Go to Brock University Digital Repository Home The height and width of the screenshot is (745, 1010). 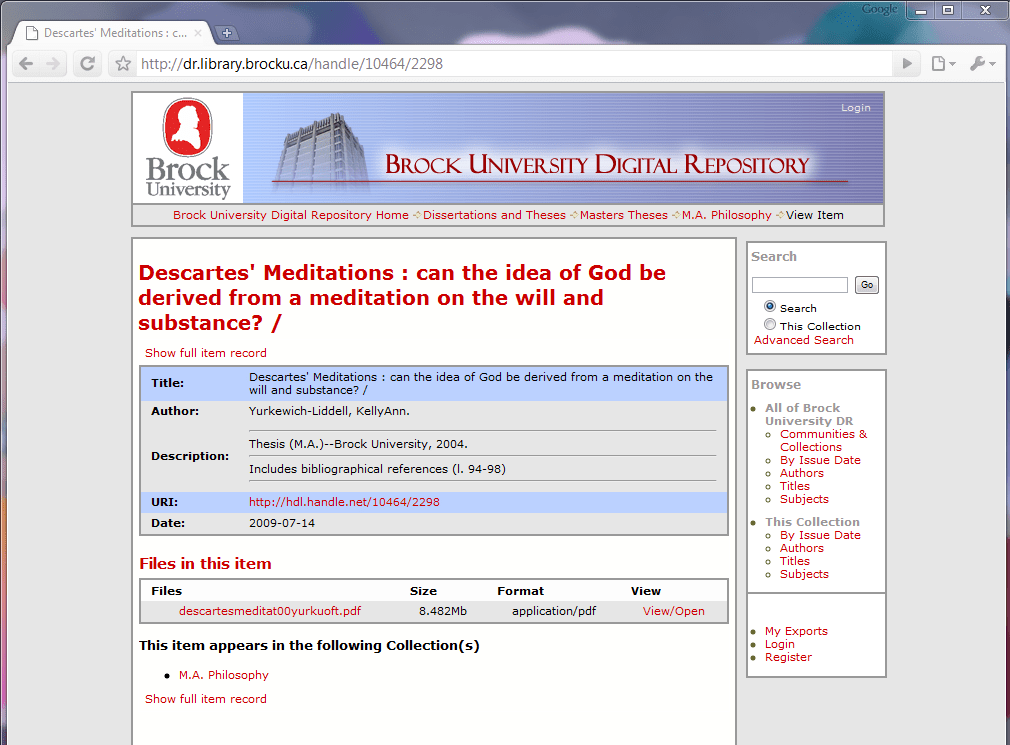pos(291,215)
